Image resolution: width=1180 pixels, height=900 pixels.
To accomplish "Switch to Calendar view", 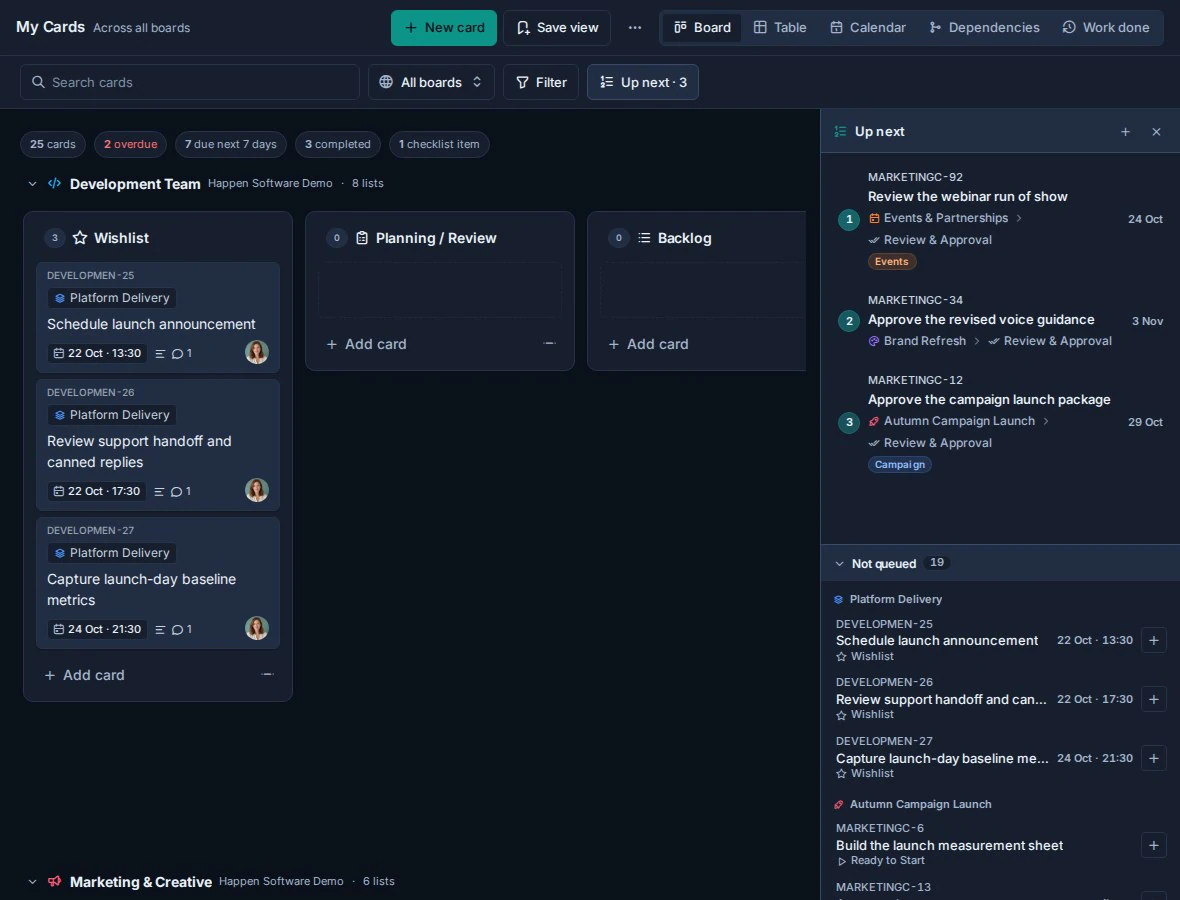I will click(868, 28).
